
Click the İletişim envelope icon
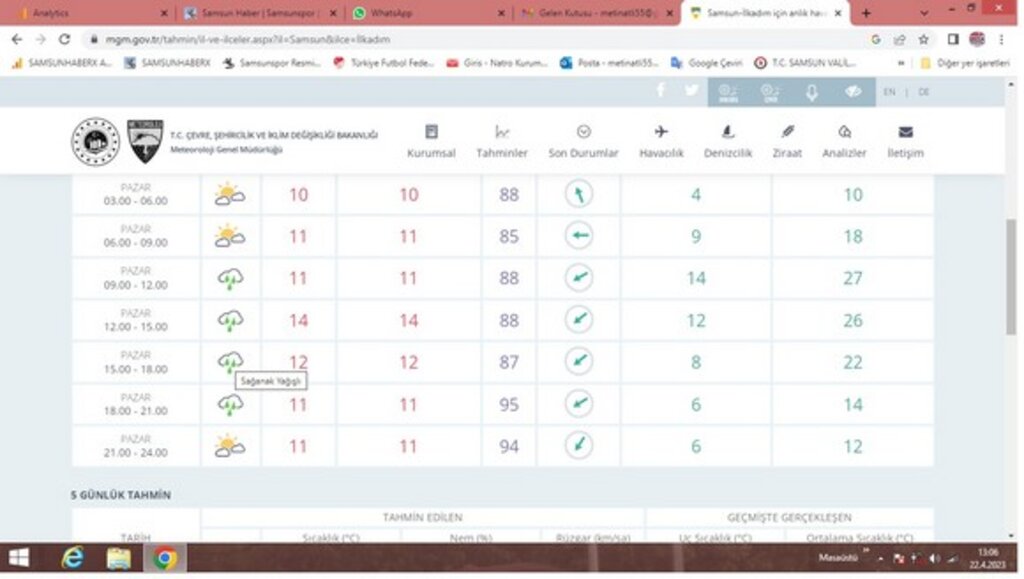click(x=905, y=132)
